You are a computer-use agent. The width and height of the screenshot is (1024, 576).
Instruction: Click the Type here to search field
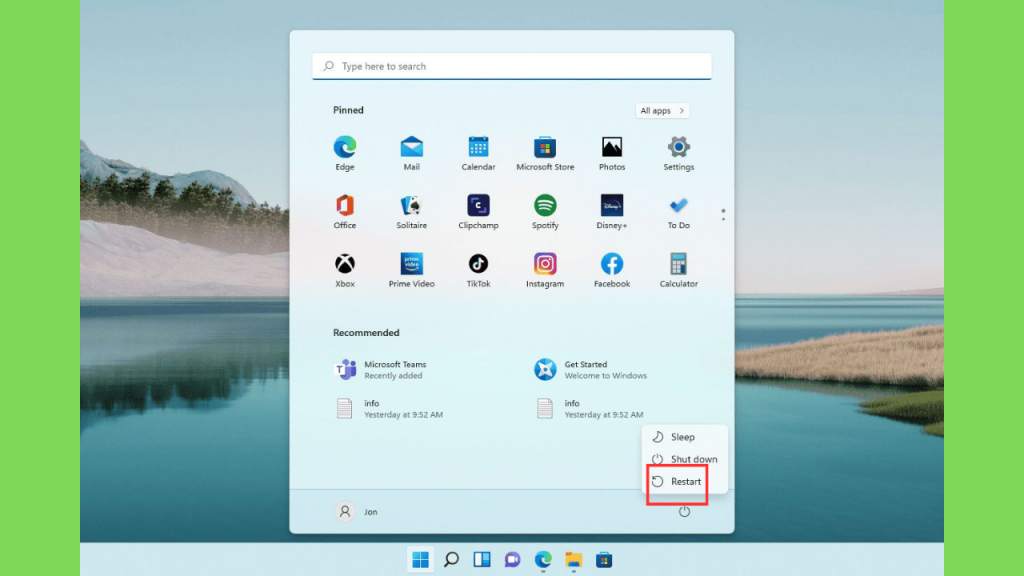(x=511, y=66)
